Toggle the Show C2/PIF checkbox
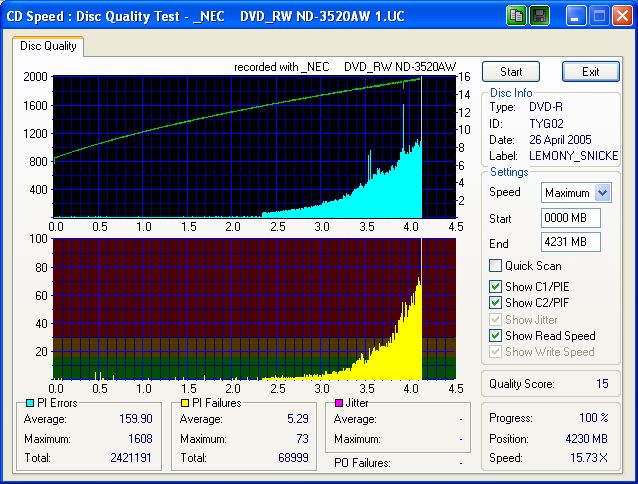 (x=495, y=303)
